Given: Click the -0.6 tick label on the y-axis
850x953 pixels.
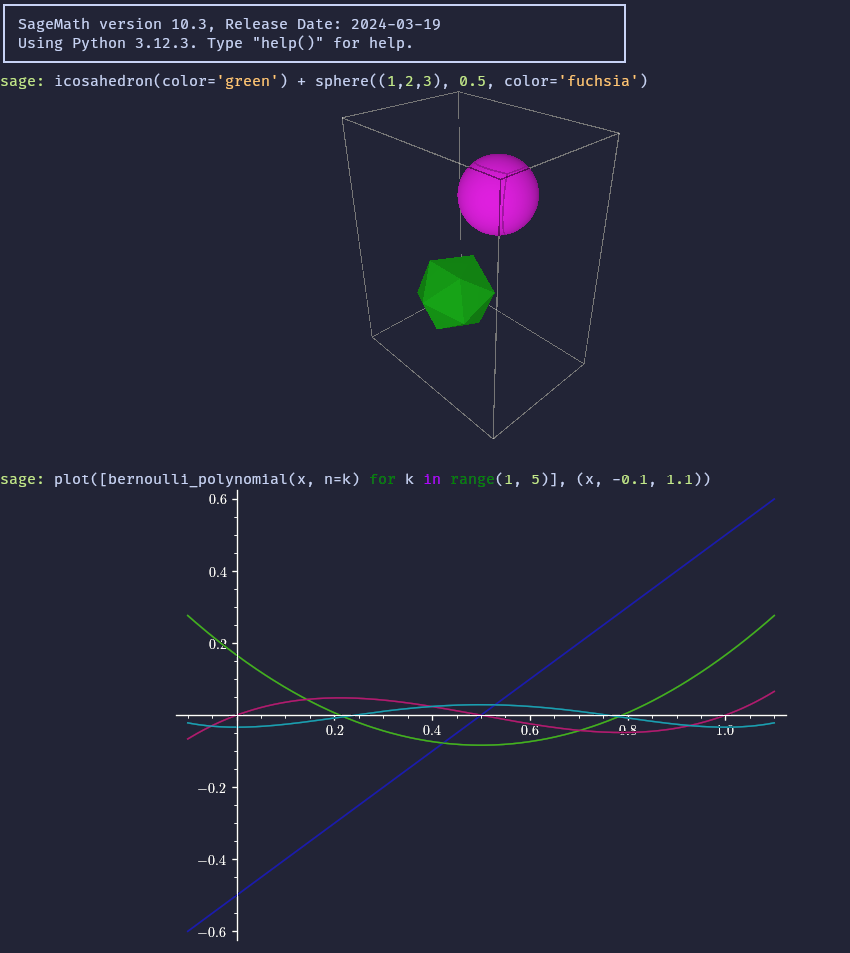Looking at the screenshot, I should (x=210, y=932).
